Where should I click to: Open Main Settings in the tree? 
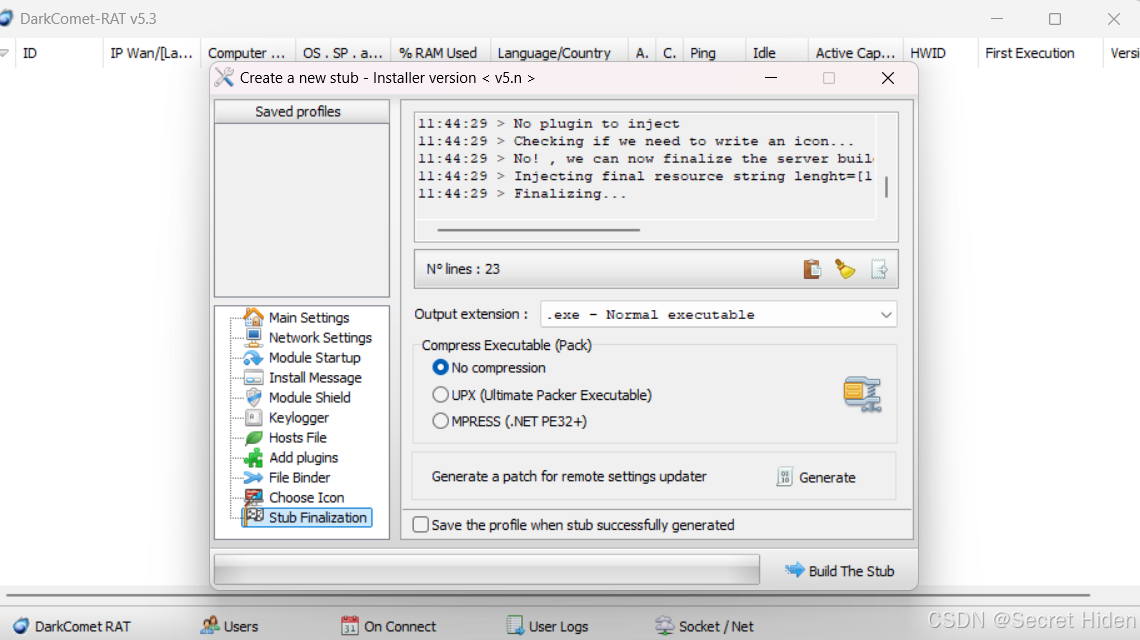pos(309,318)
